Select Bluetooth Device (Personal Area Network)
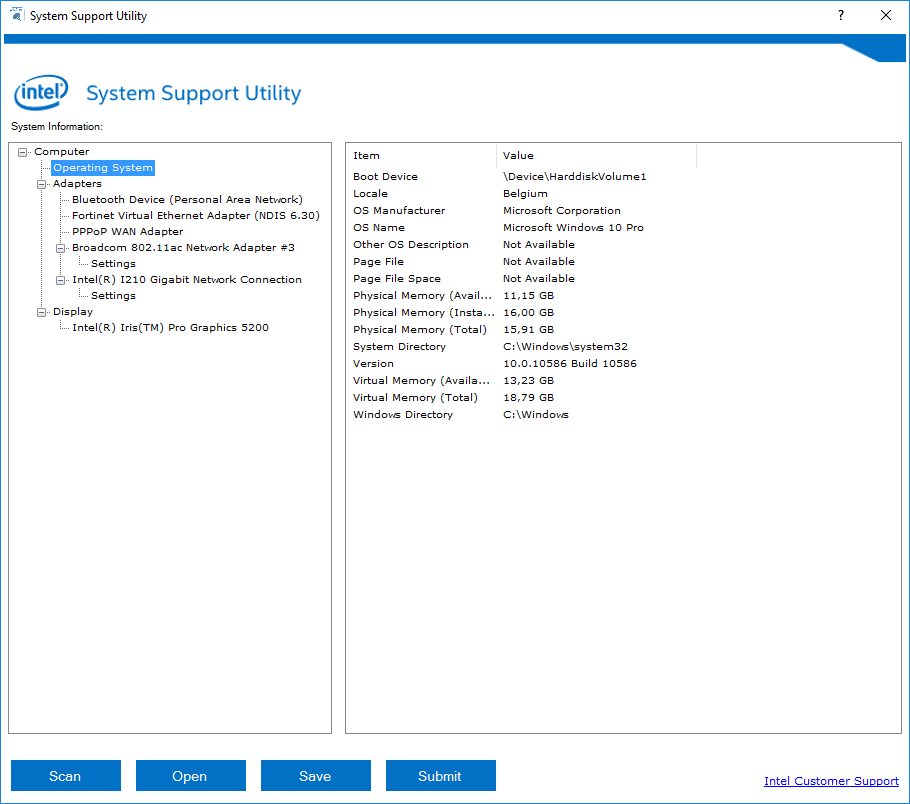This screenshot has width=910, height=804. (x=186, y=200)
